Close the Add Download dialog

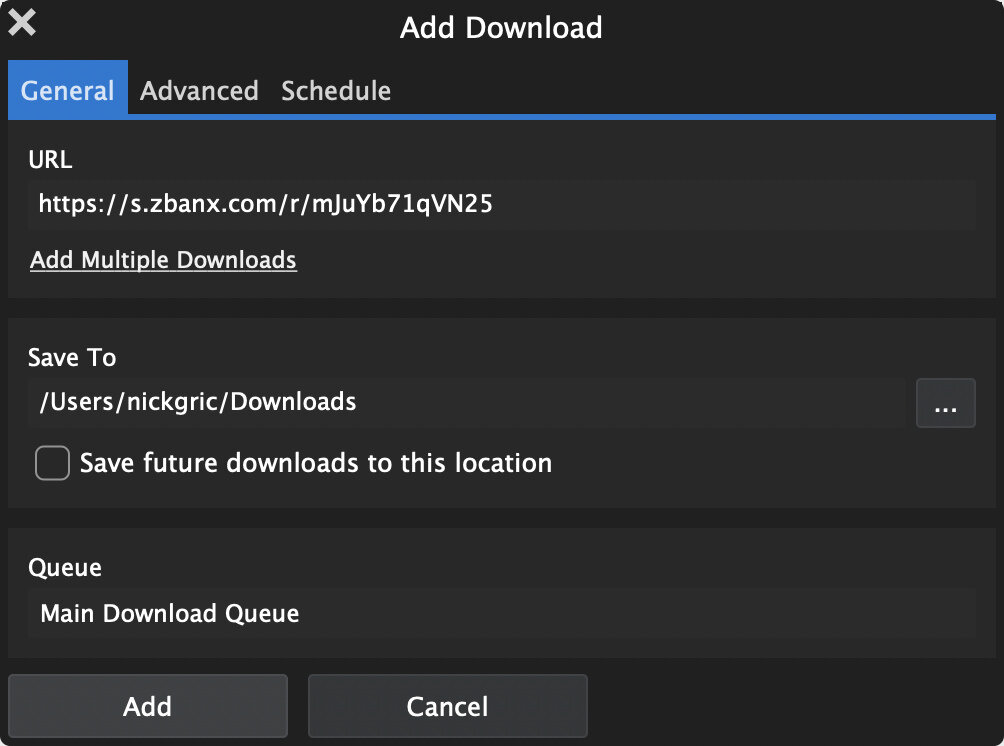pyautogui.click(x=22, y=23)
